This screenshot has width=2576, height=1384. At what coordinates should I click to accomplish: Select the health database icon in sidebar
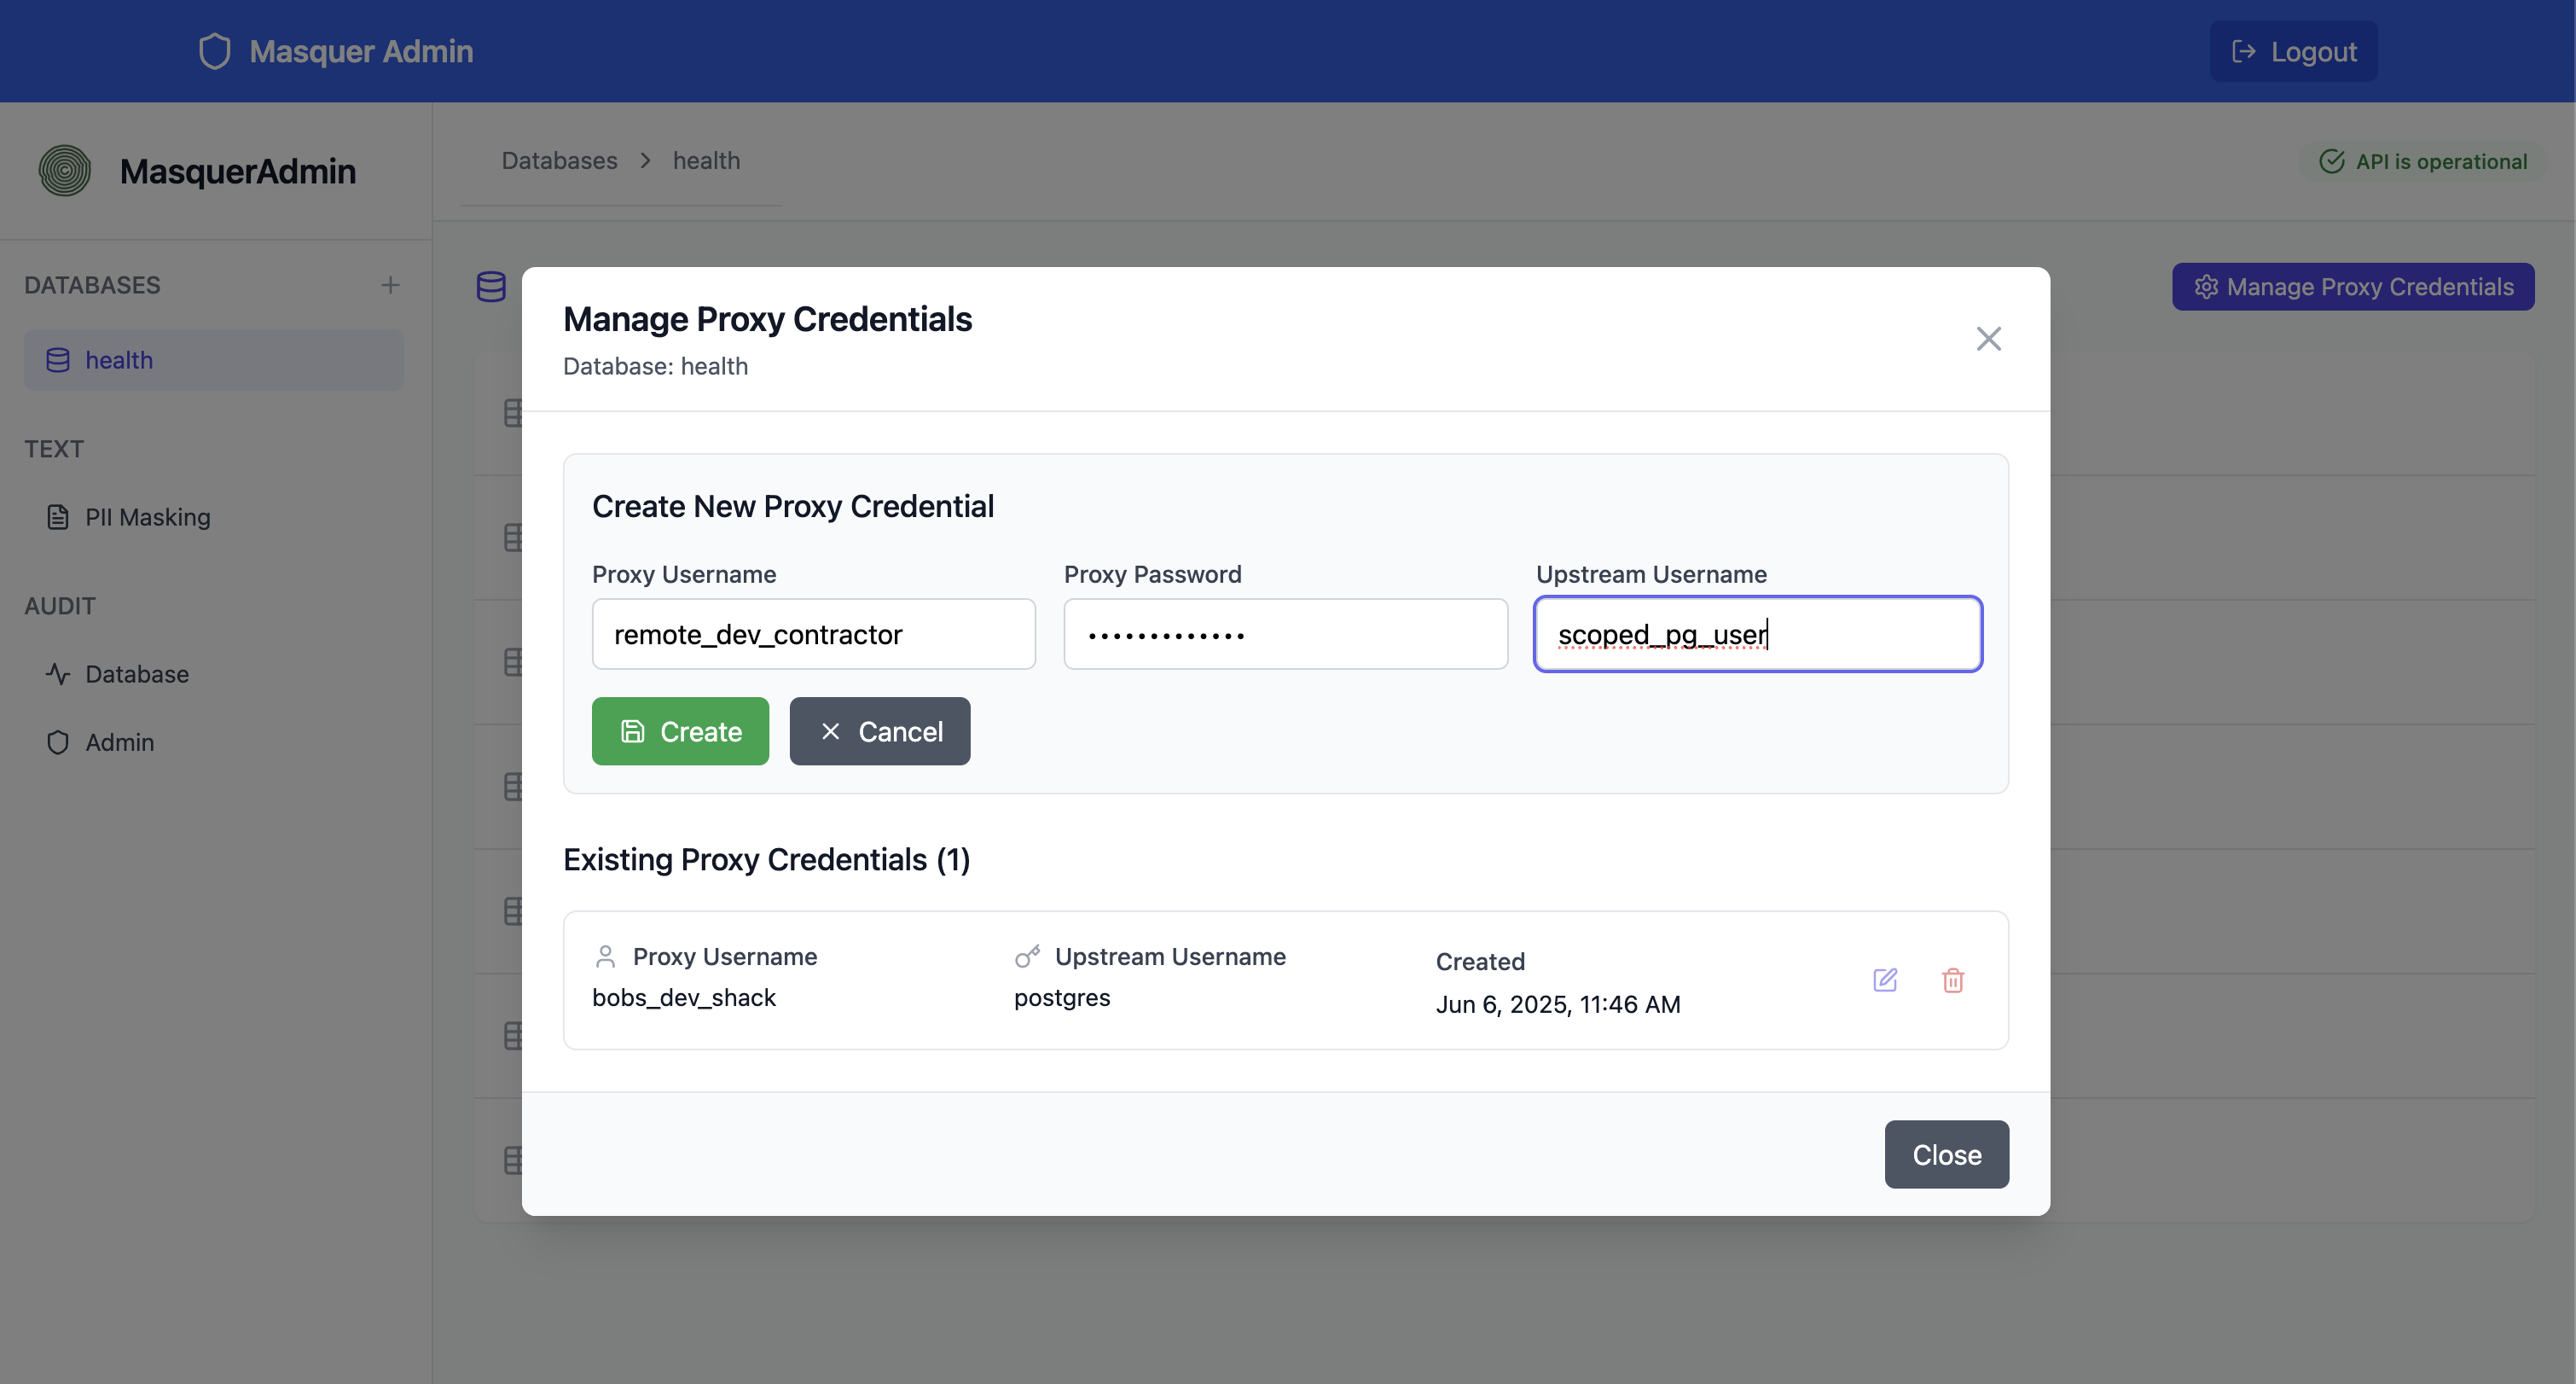[x=57, y=360]
